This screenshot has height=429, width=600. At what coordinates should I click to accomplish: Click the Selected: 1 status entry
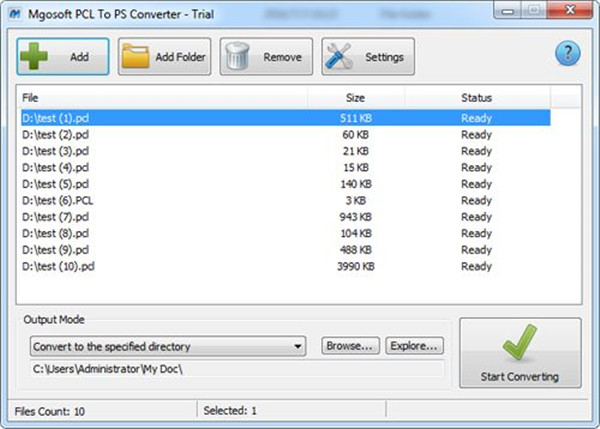tap(230, 411)
